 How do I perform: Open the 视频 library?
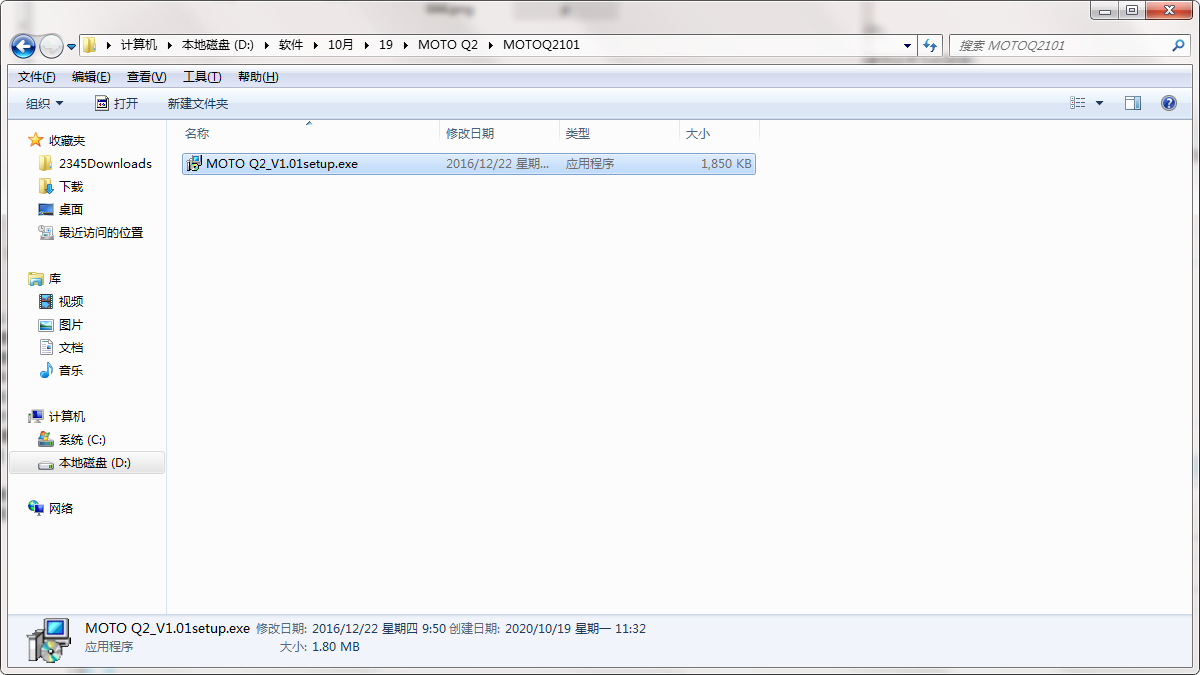71,301
